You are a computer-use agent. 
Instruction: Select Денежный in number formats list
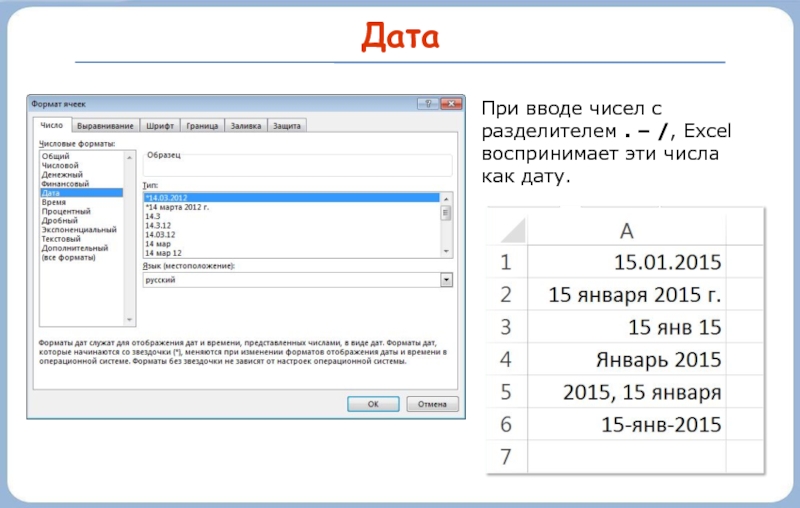[x=60, y=175]
